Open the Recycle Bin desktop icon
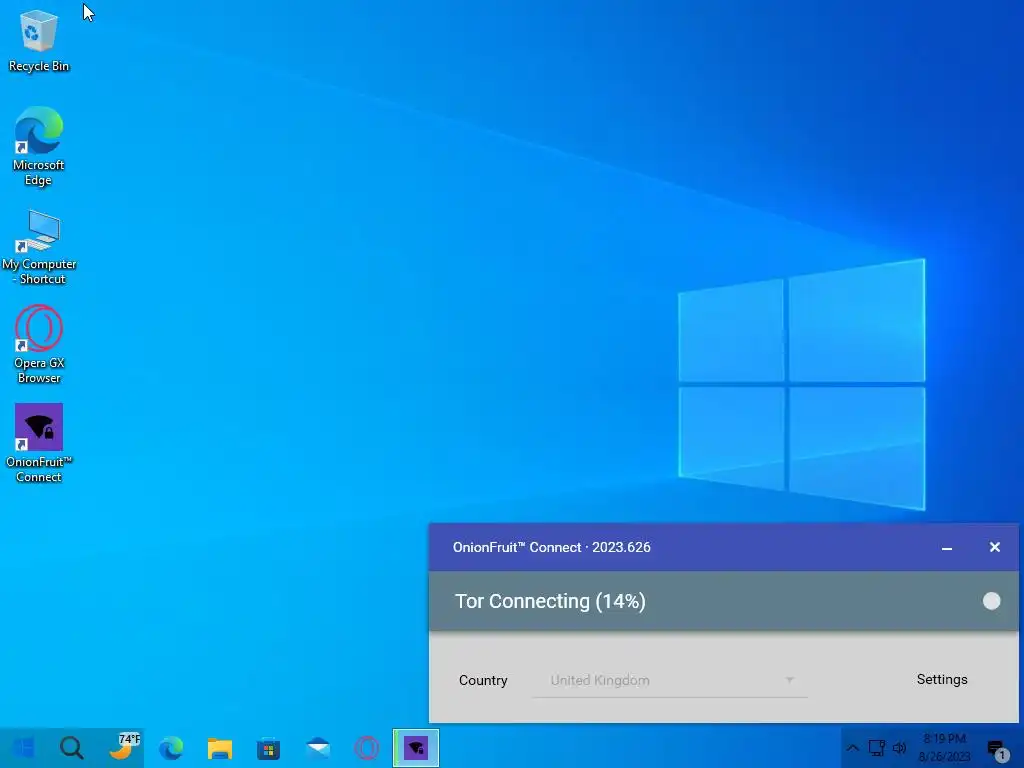The image size is (1024, 768). (x=39, y=40)
